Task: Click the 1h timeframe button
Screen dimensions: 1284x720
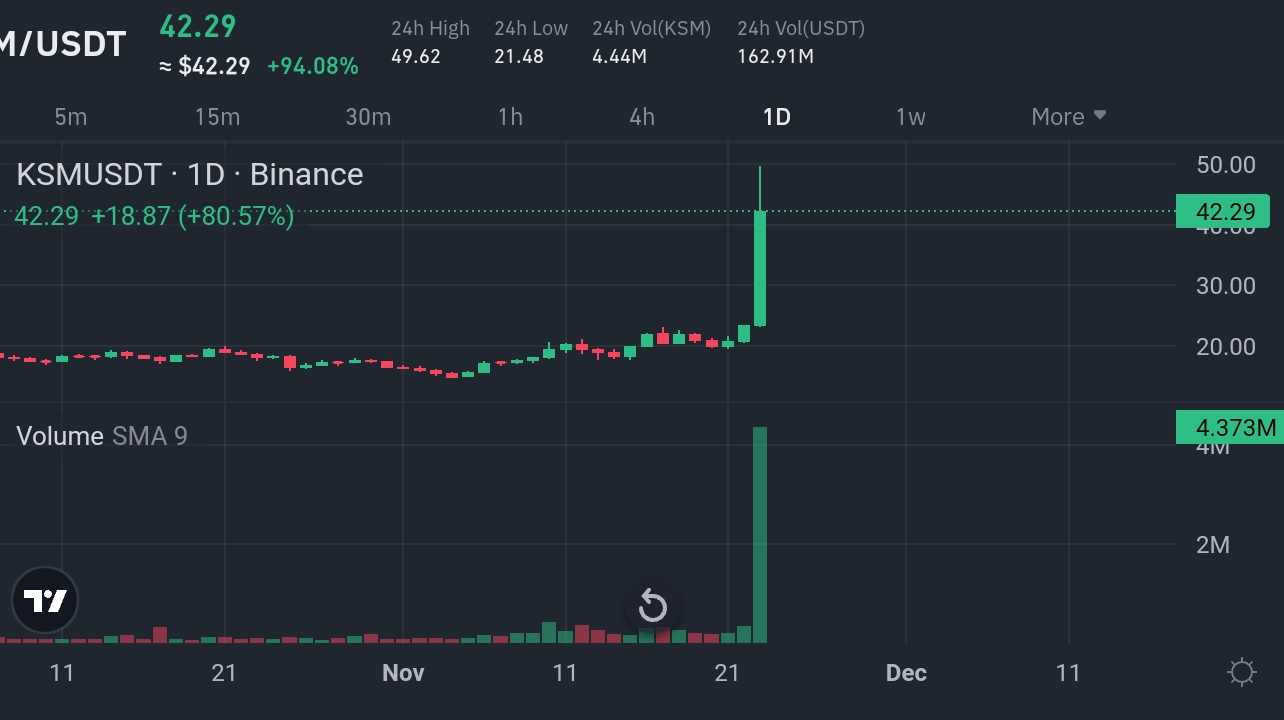Action: (509, 116)
